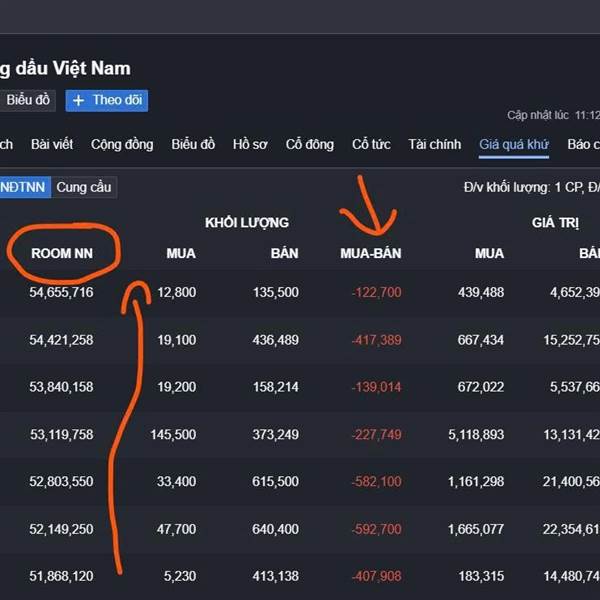
Task: Click the Theo dõi follow button
Action: click(x=106, y=101)
